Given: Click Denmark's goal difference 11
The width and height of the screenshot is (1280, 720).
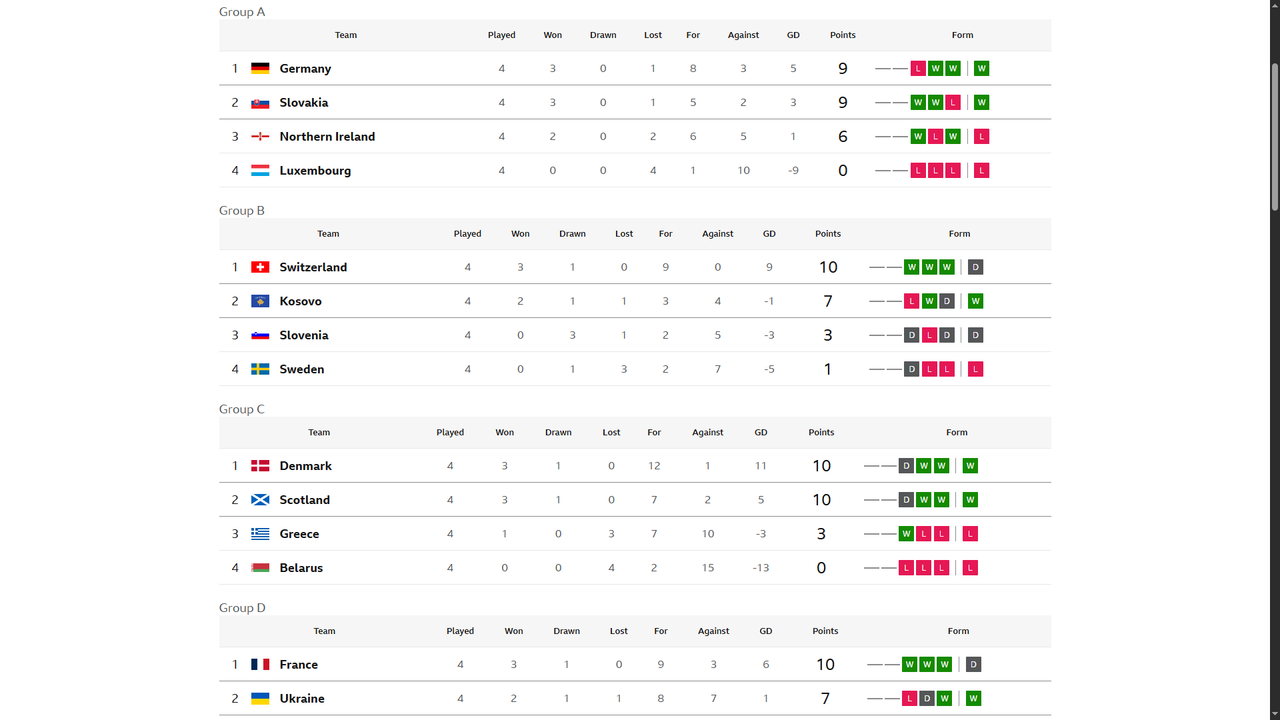Looking at the screenshot, I should [761, 466].
